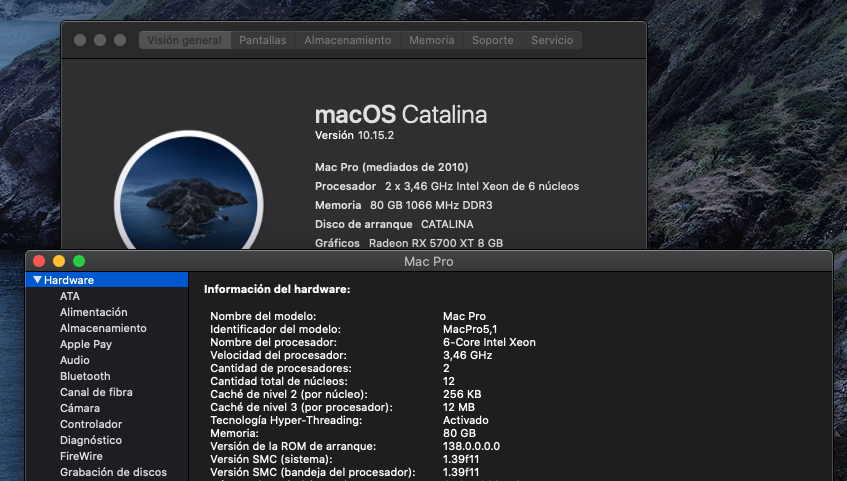Click Versión SMC (sistema) label
This screenshot has width=847, height=481.
tap(271, 459)
